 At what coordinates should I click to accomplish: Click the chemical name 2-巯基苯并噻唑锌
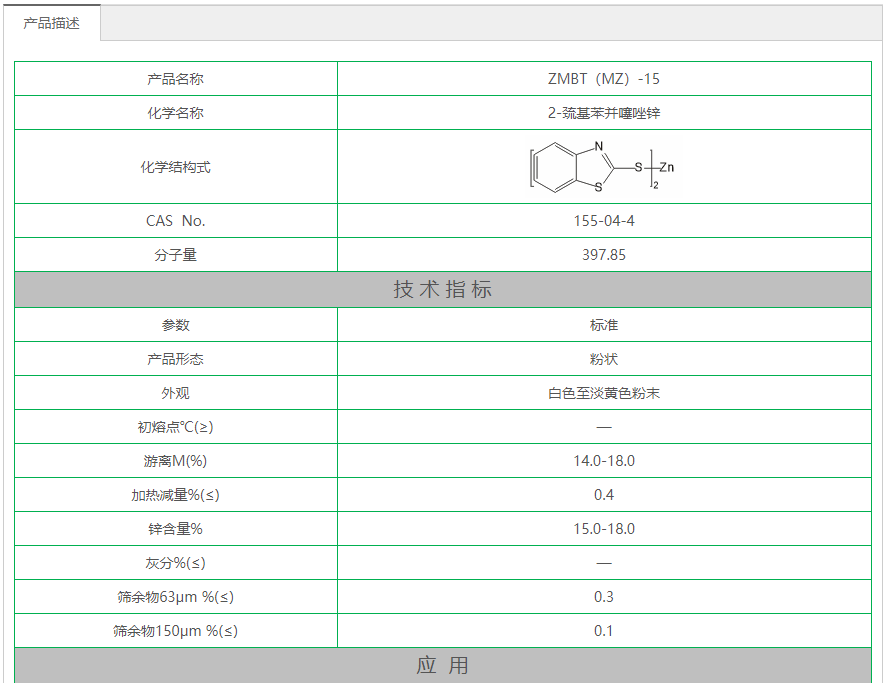pyautogui.click(x=603, y=113)
